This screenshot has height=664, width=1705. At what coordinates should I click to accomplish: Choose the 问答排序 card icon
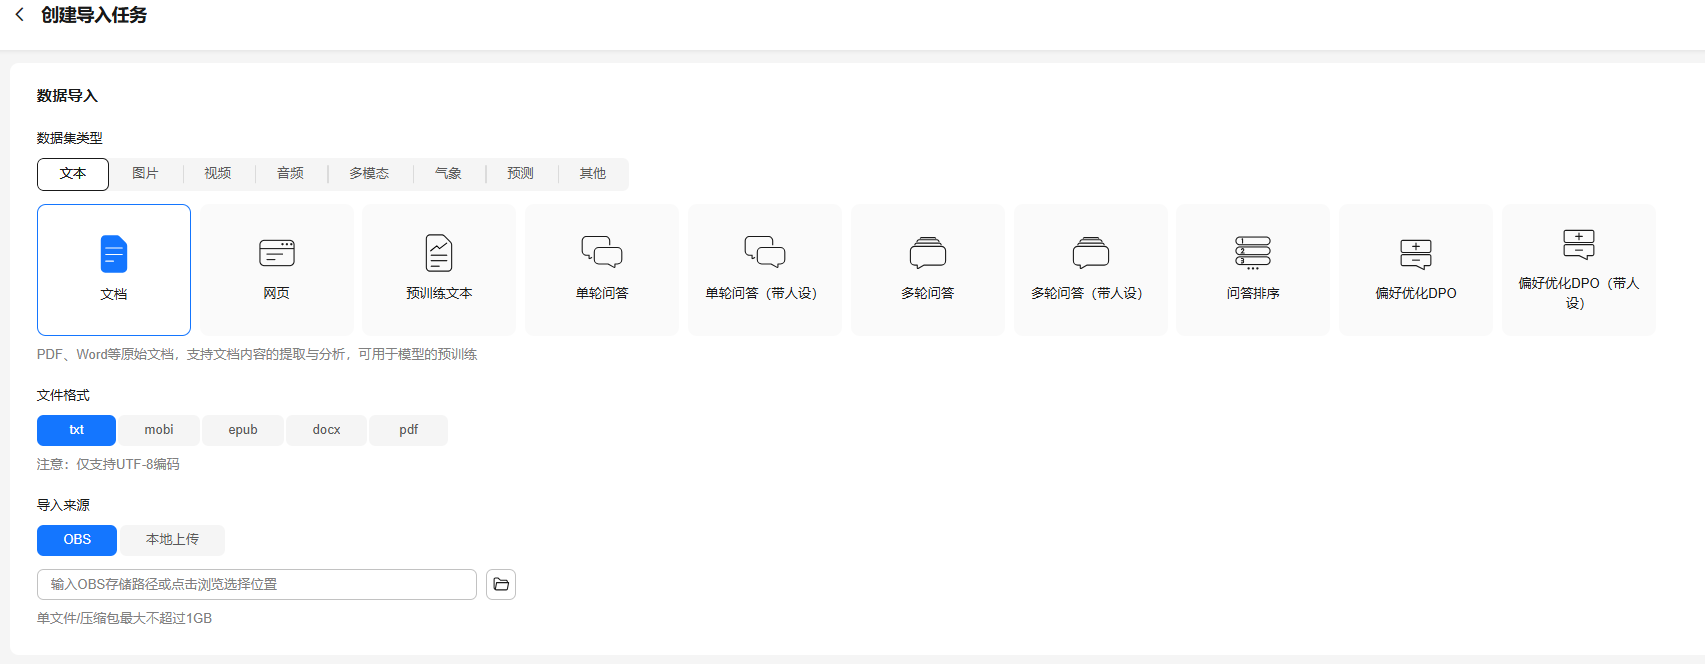coord(1253,253)
